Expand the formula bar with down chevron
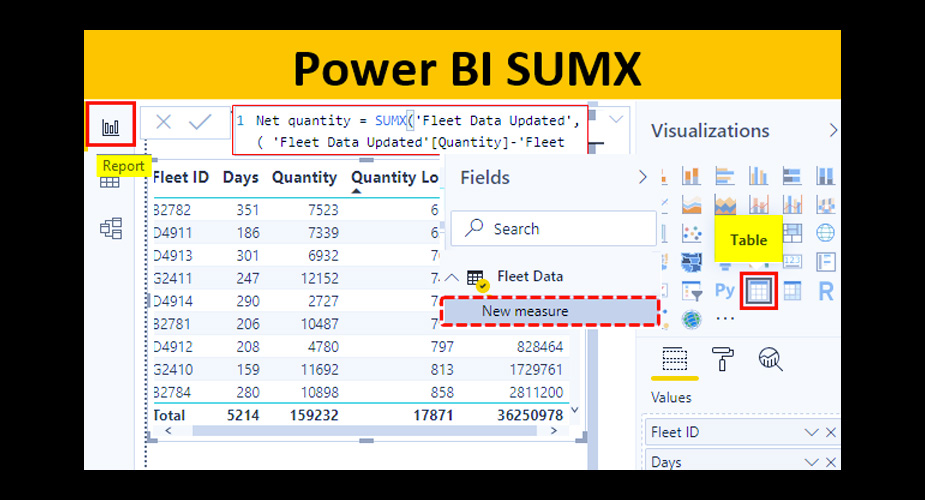 [x=616, y=120]
